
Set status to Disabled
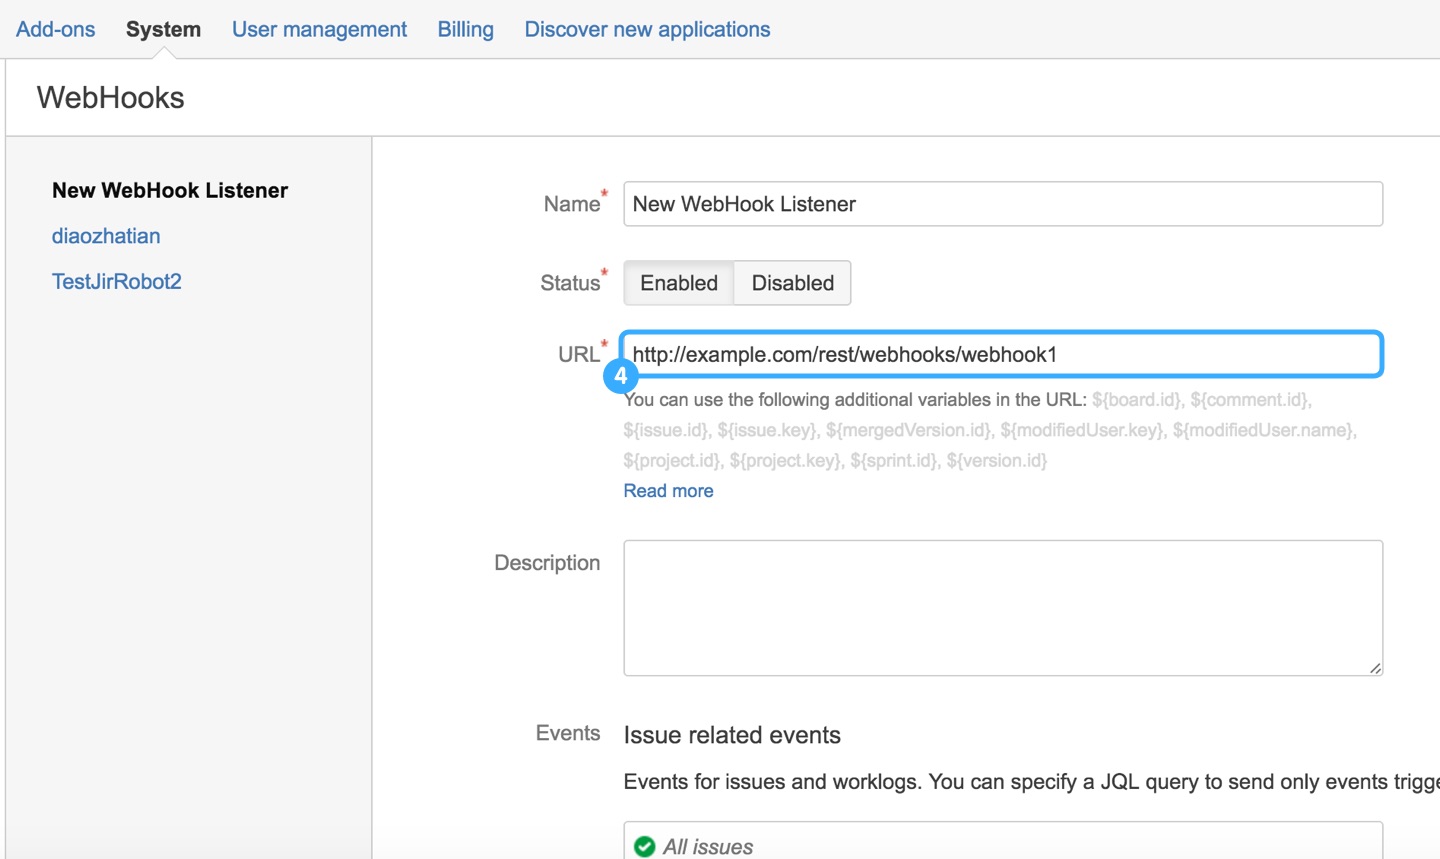tap(793, 283)
